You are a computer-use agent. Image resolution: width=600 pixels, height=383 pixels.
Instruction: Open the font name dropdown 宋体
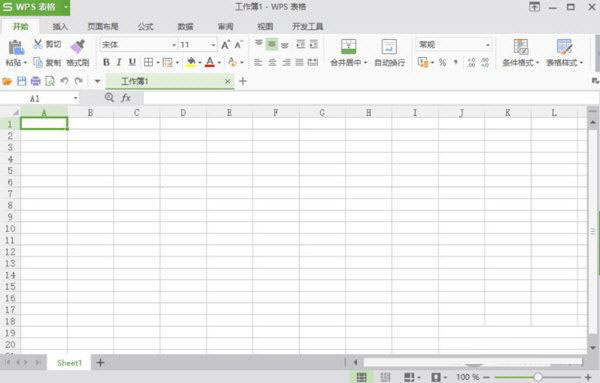point(174,45)
